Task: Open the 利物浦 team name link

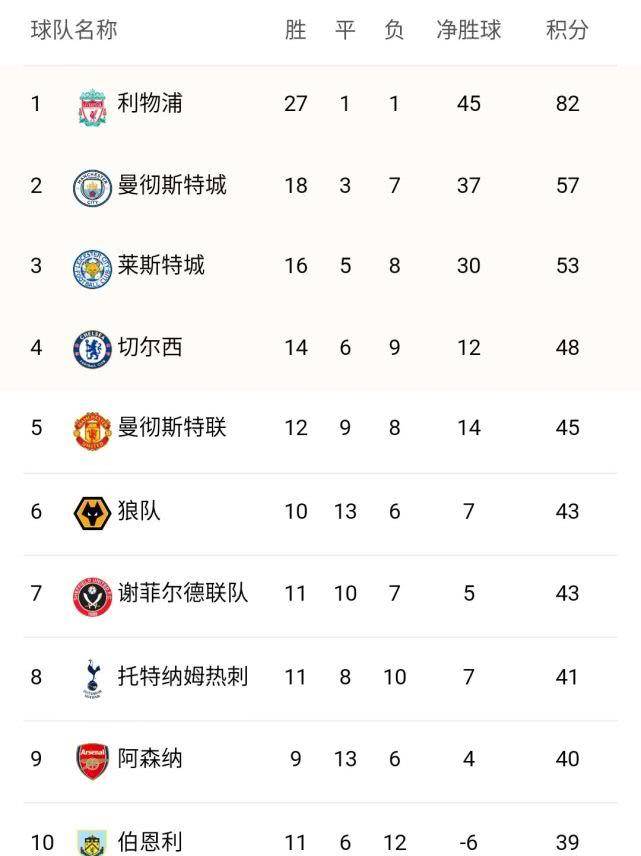Action: (150, 103)
